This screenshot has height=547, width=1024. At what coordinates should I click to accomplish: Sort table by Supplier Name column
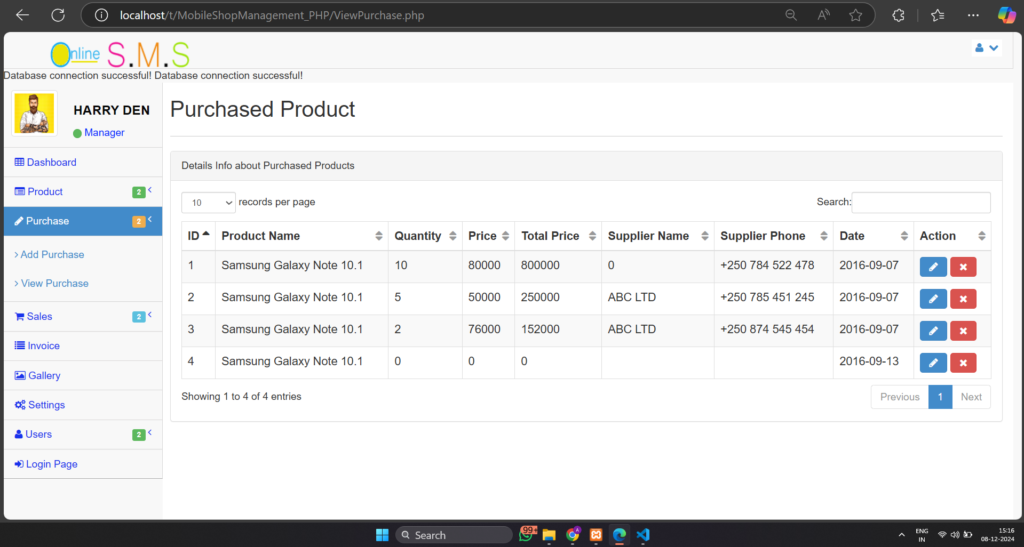[658, 236]
